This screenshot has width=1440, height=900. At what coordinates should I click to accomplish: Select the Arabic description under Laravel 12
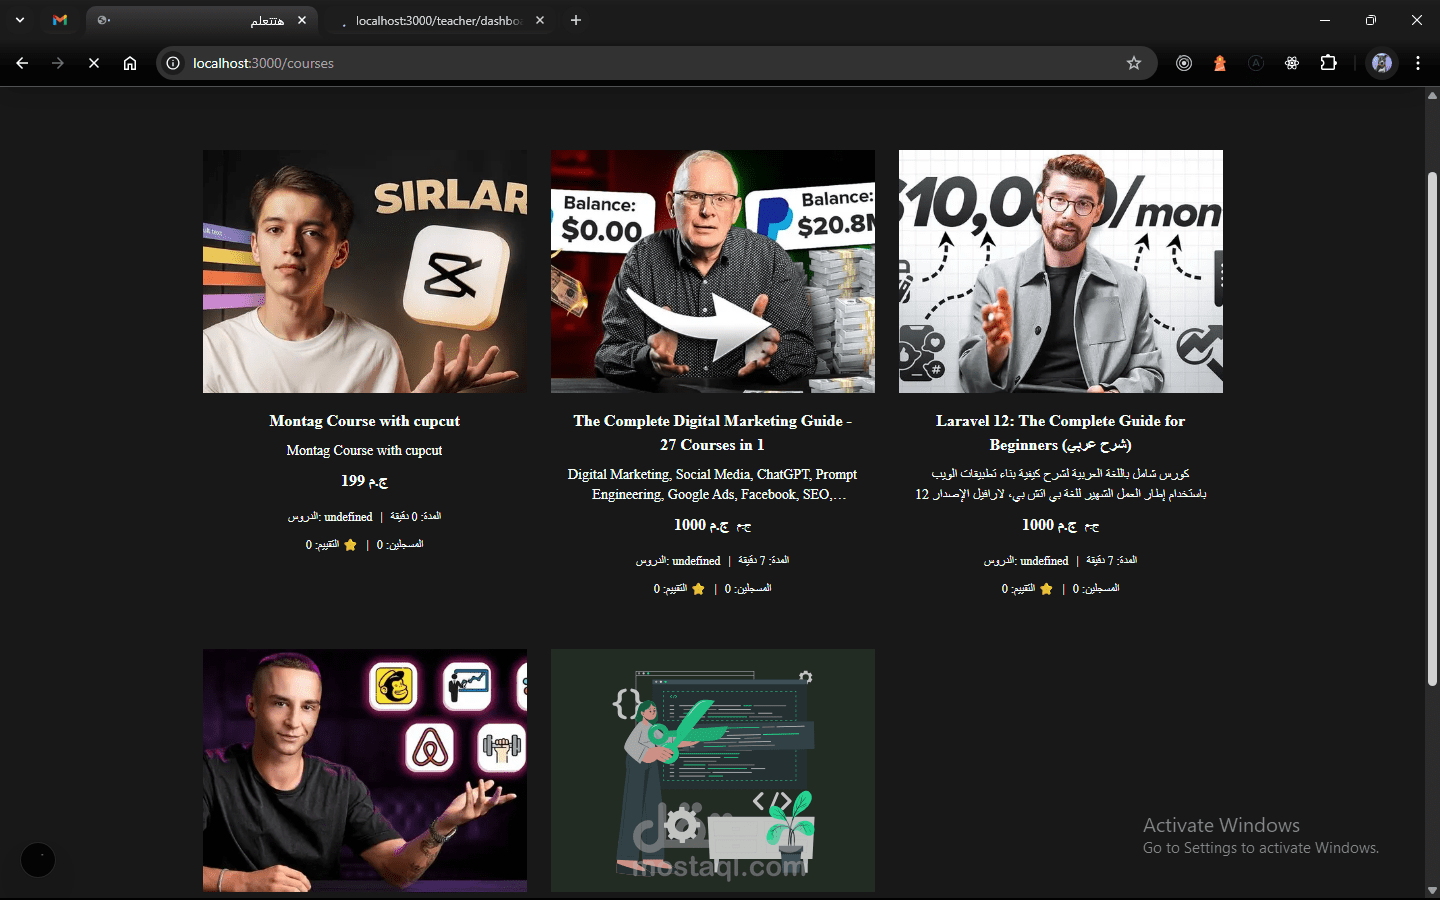(1061, 484)
